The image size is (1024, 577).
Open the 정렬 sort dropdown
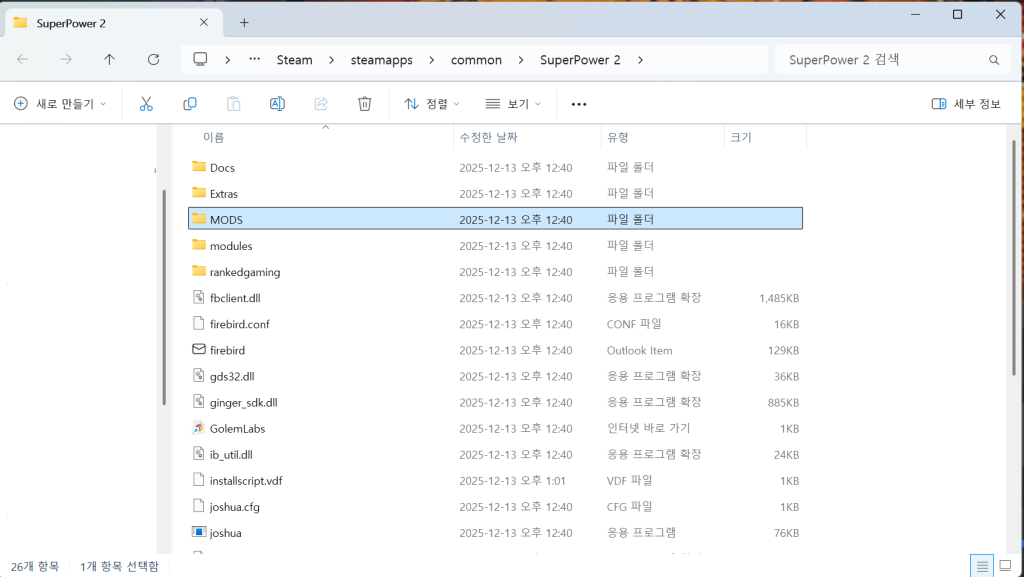point(432,104)
